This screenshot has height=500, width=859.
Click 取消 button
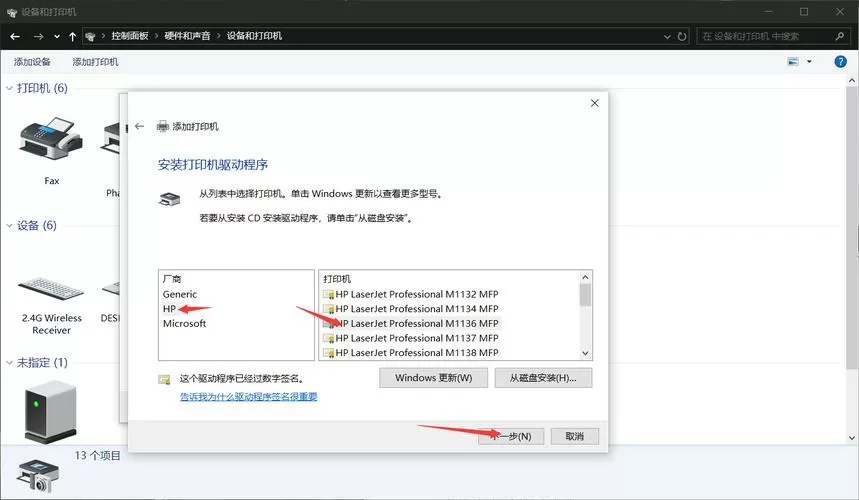(574, 436)
